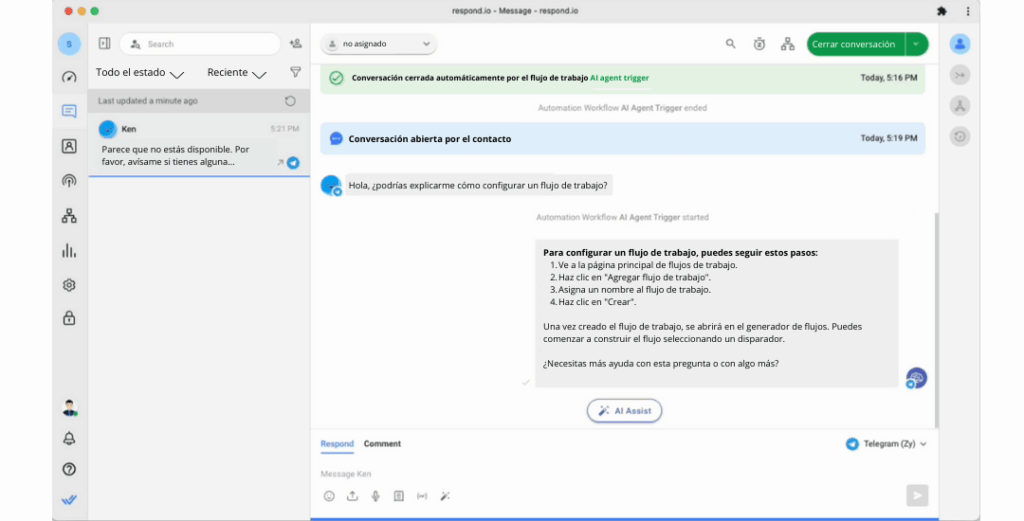This screenshot has width=1024, height=521.
Task: Open the browser three-dot menu
Action: 968,11
